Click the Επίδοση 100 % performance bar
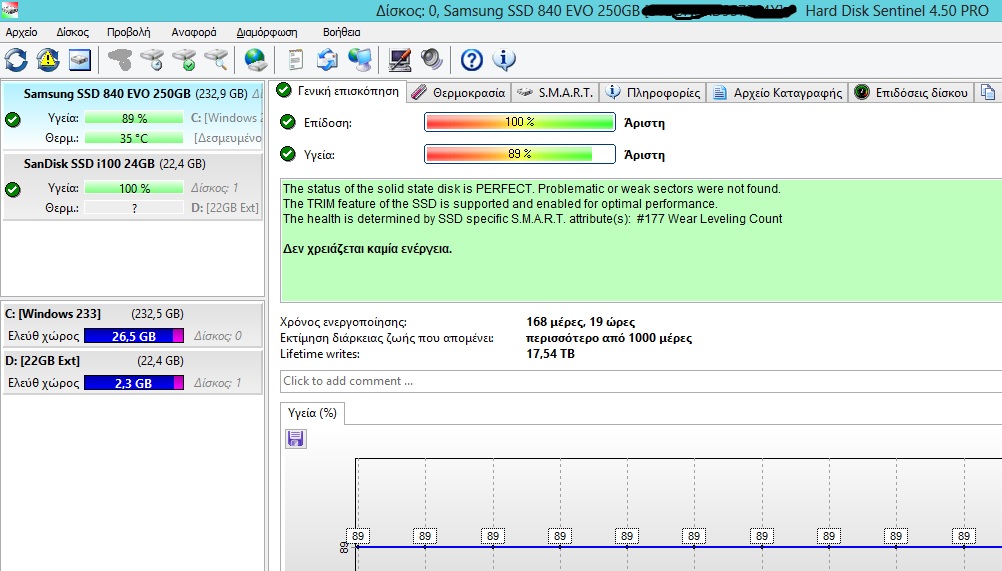Viewport: 1002px width, 571px height. point(520,122)
